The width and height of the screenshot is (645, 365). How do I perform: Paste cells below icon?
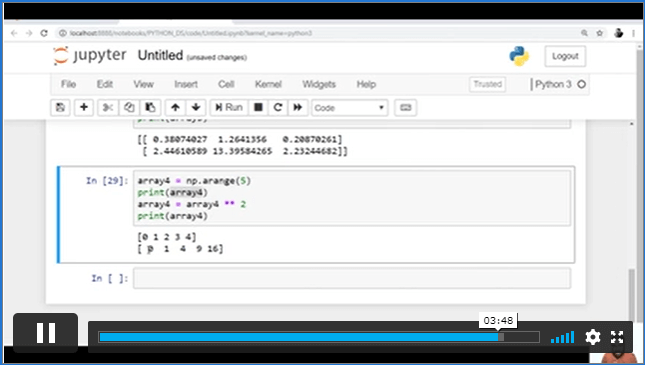150,108
